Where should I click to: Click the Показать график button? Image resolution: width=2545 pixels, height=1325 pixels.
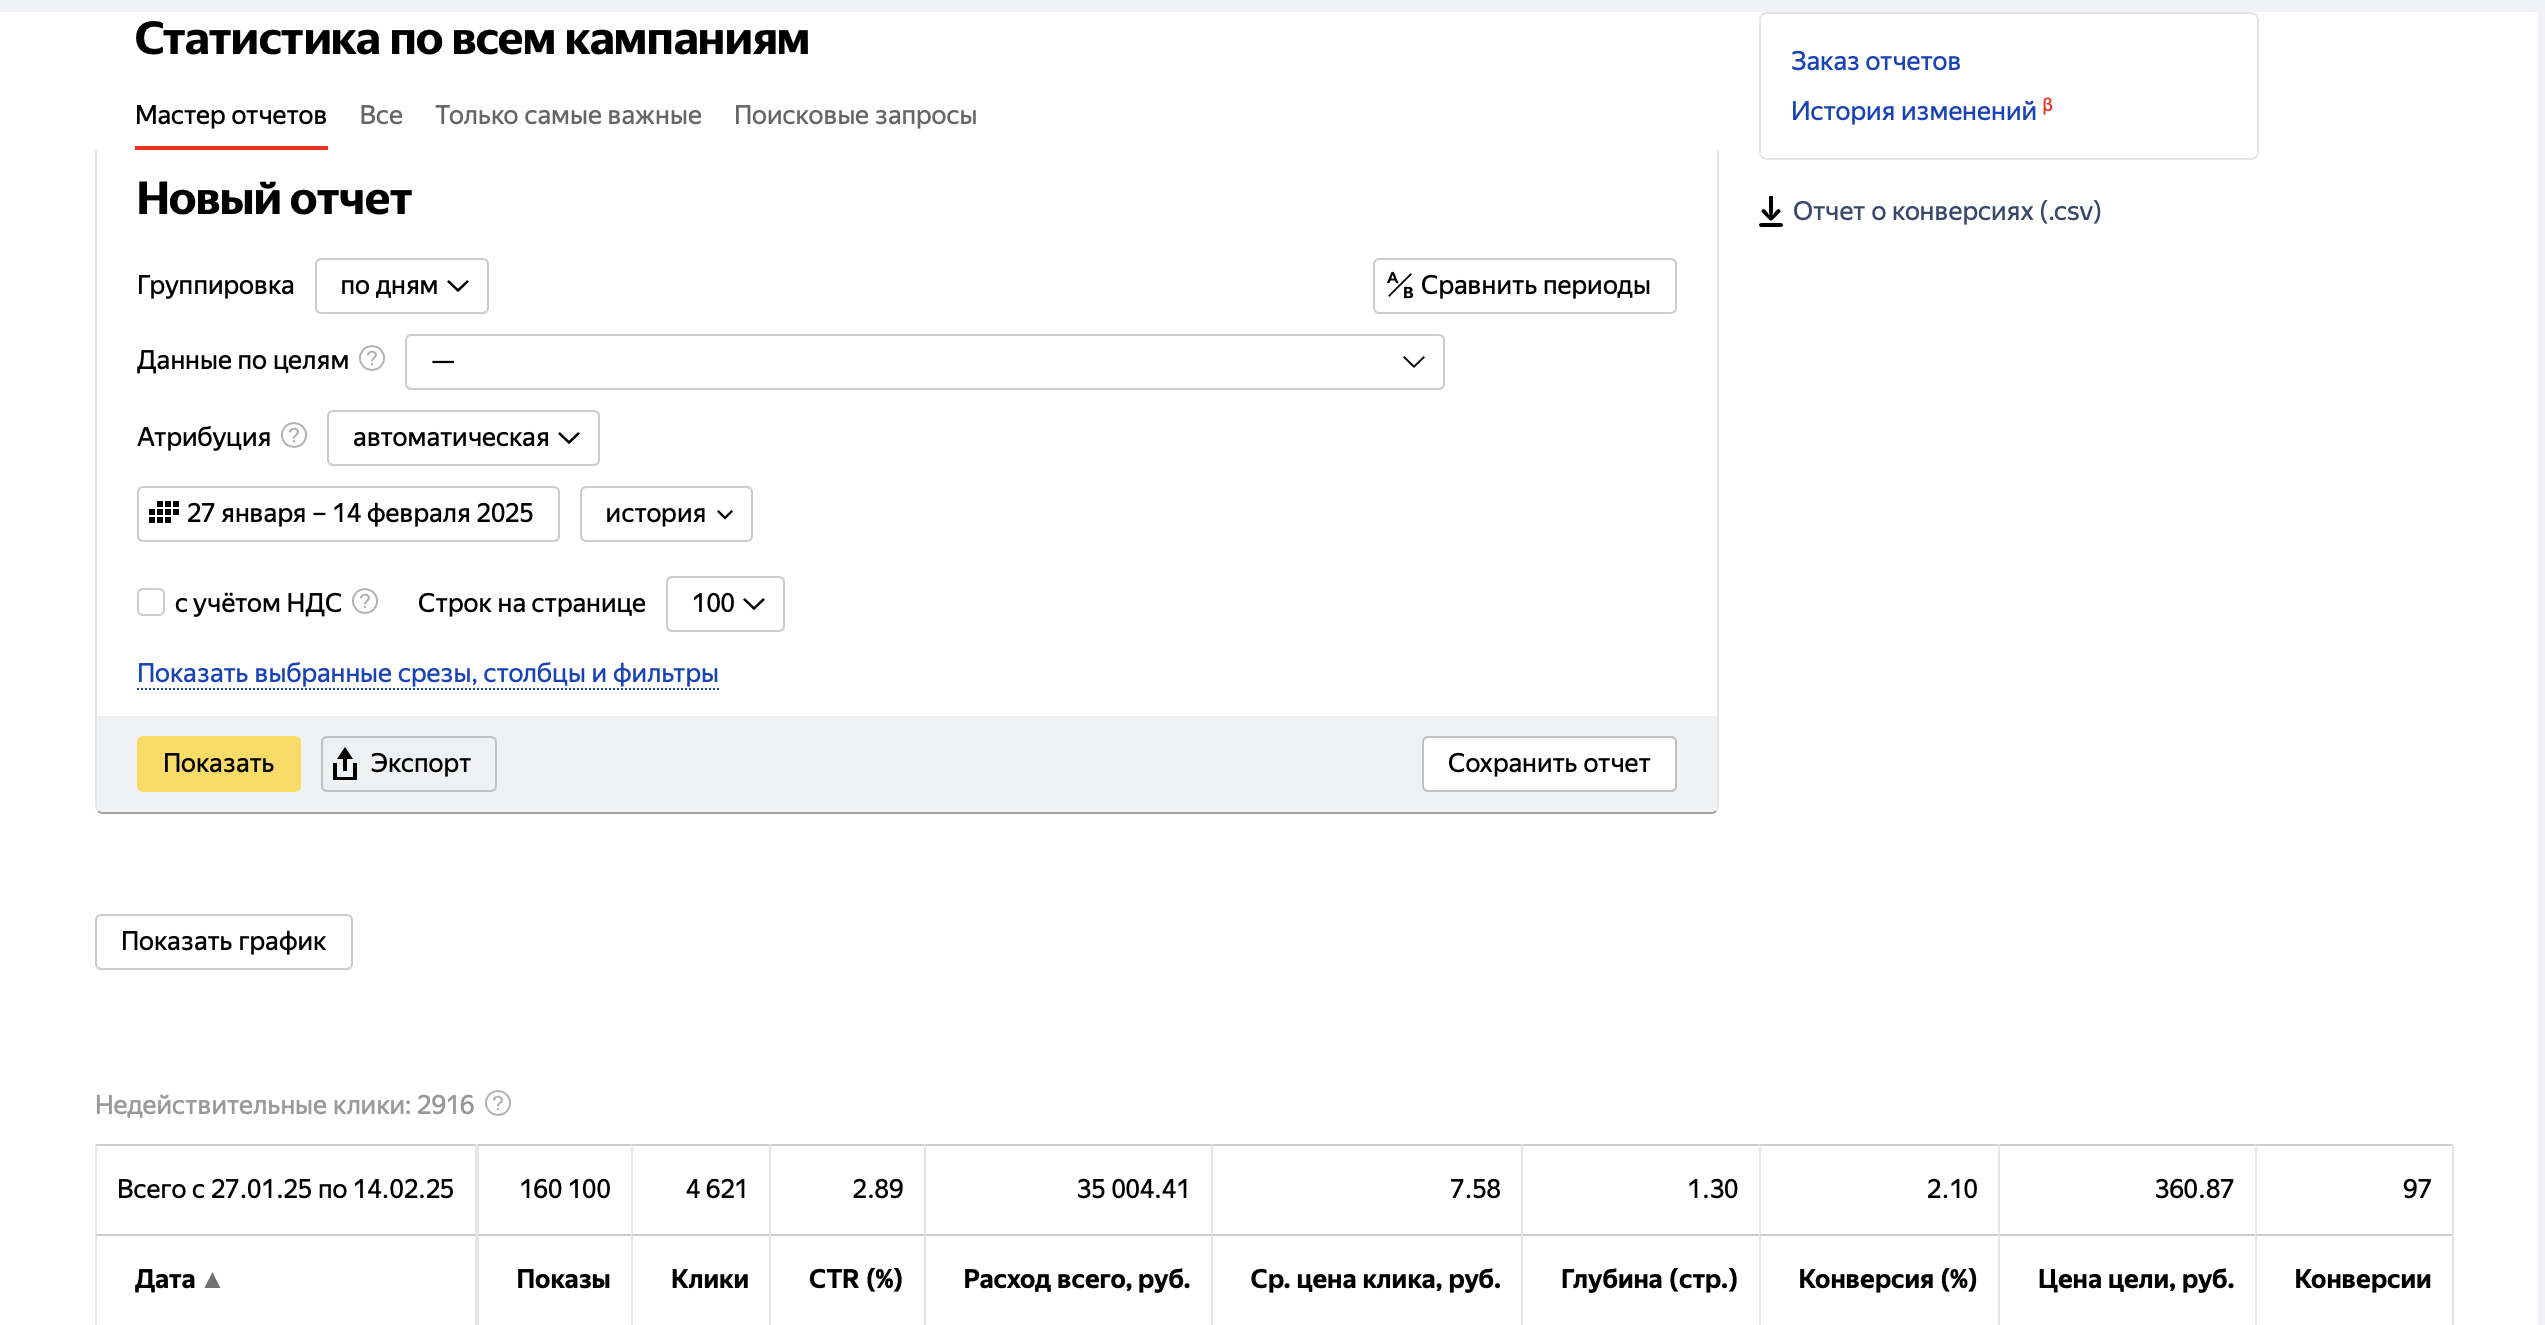224,942
